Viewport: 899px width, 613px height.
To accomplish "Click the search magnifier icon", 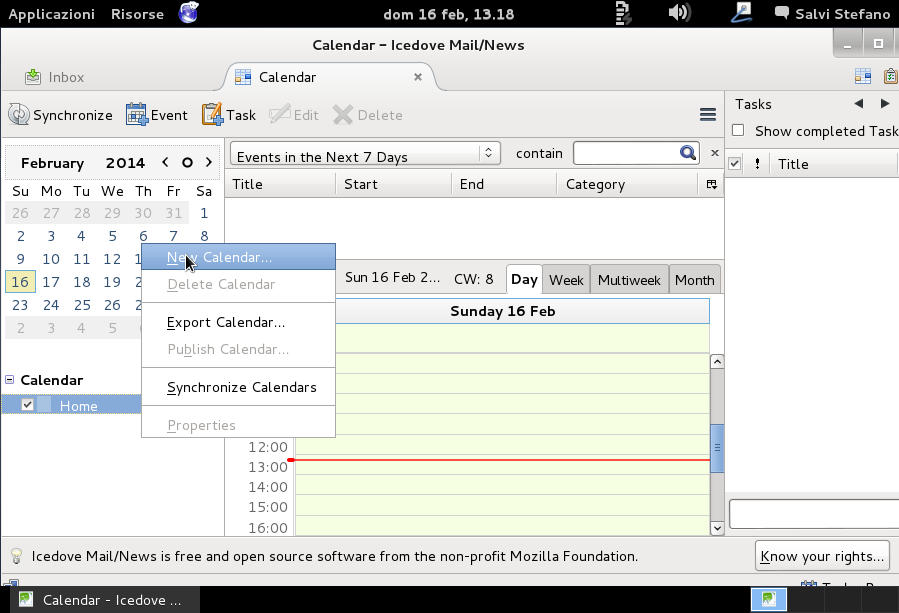I will click(x=687, y=153).
